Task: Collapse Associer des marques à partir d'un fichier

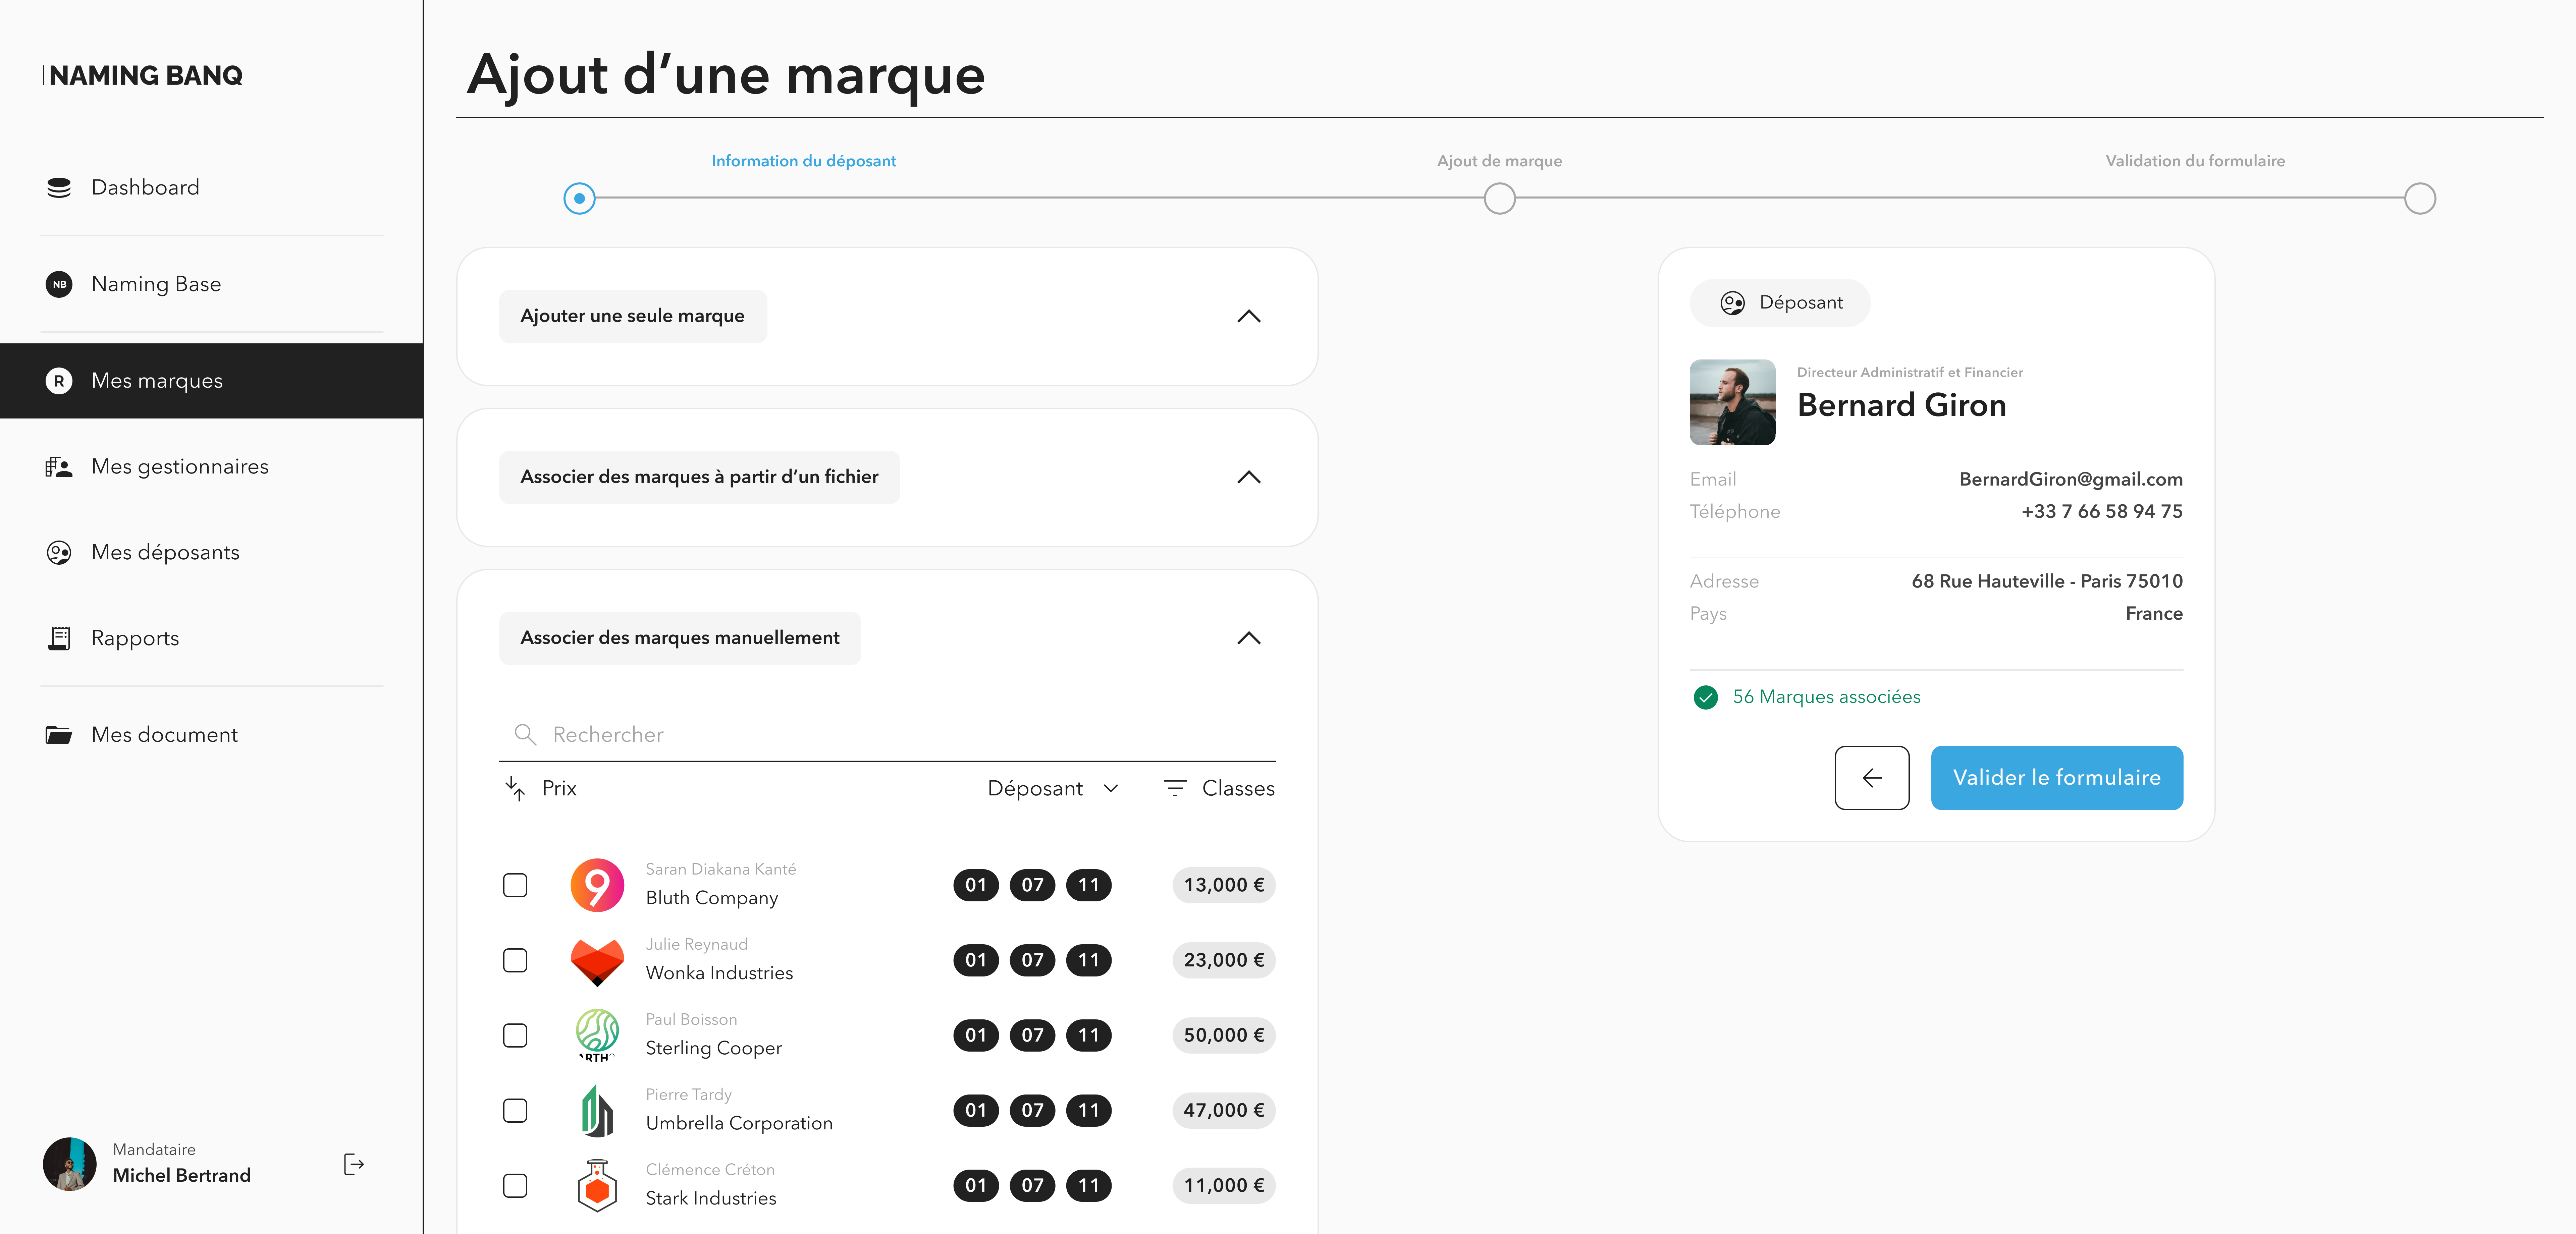Action: [x=1249, y=477]
